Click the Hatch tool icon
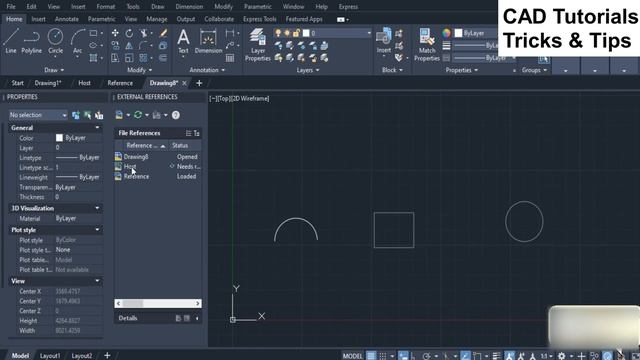This screenshot has height=360, width=640. (93, 58)
